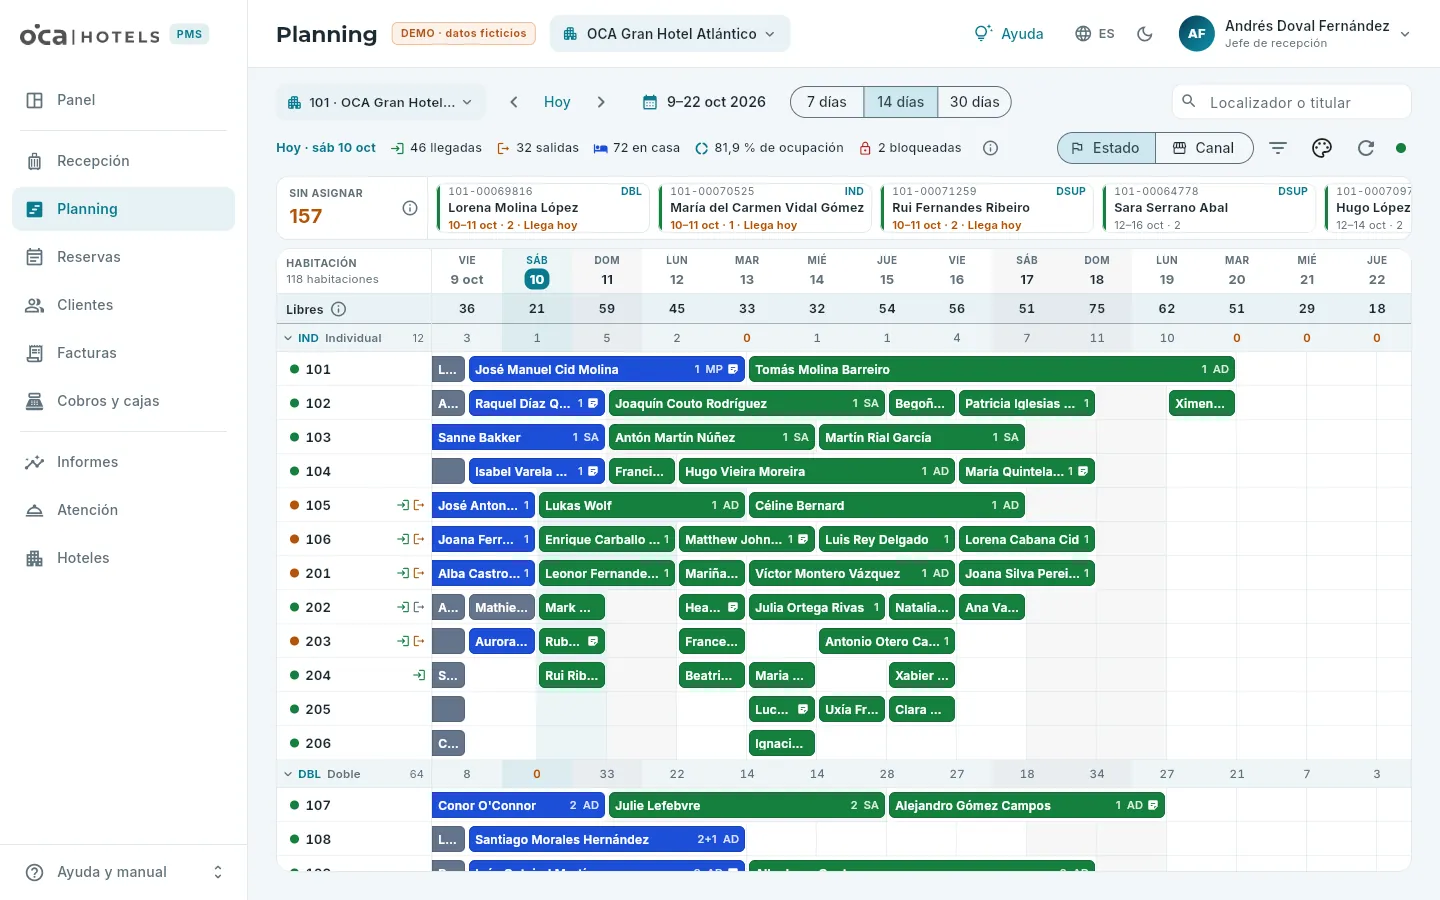Open language selector ES
1440x900 pixels.
[x=1095, y=34]
